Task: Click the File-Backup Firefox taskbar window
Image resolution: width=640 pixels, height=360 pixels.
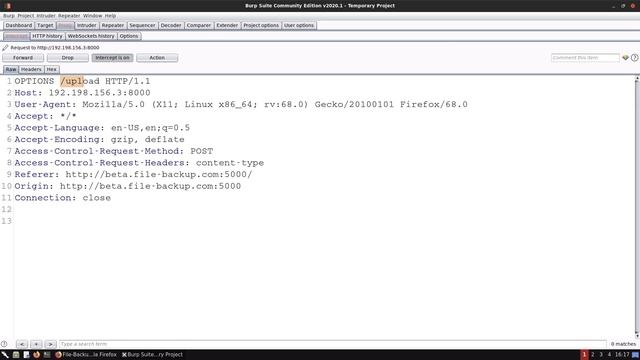Action: [x=86, y=355]
